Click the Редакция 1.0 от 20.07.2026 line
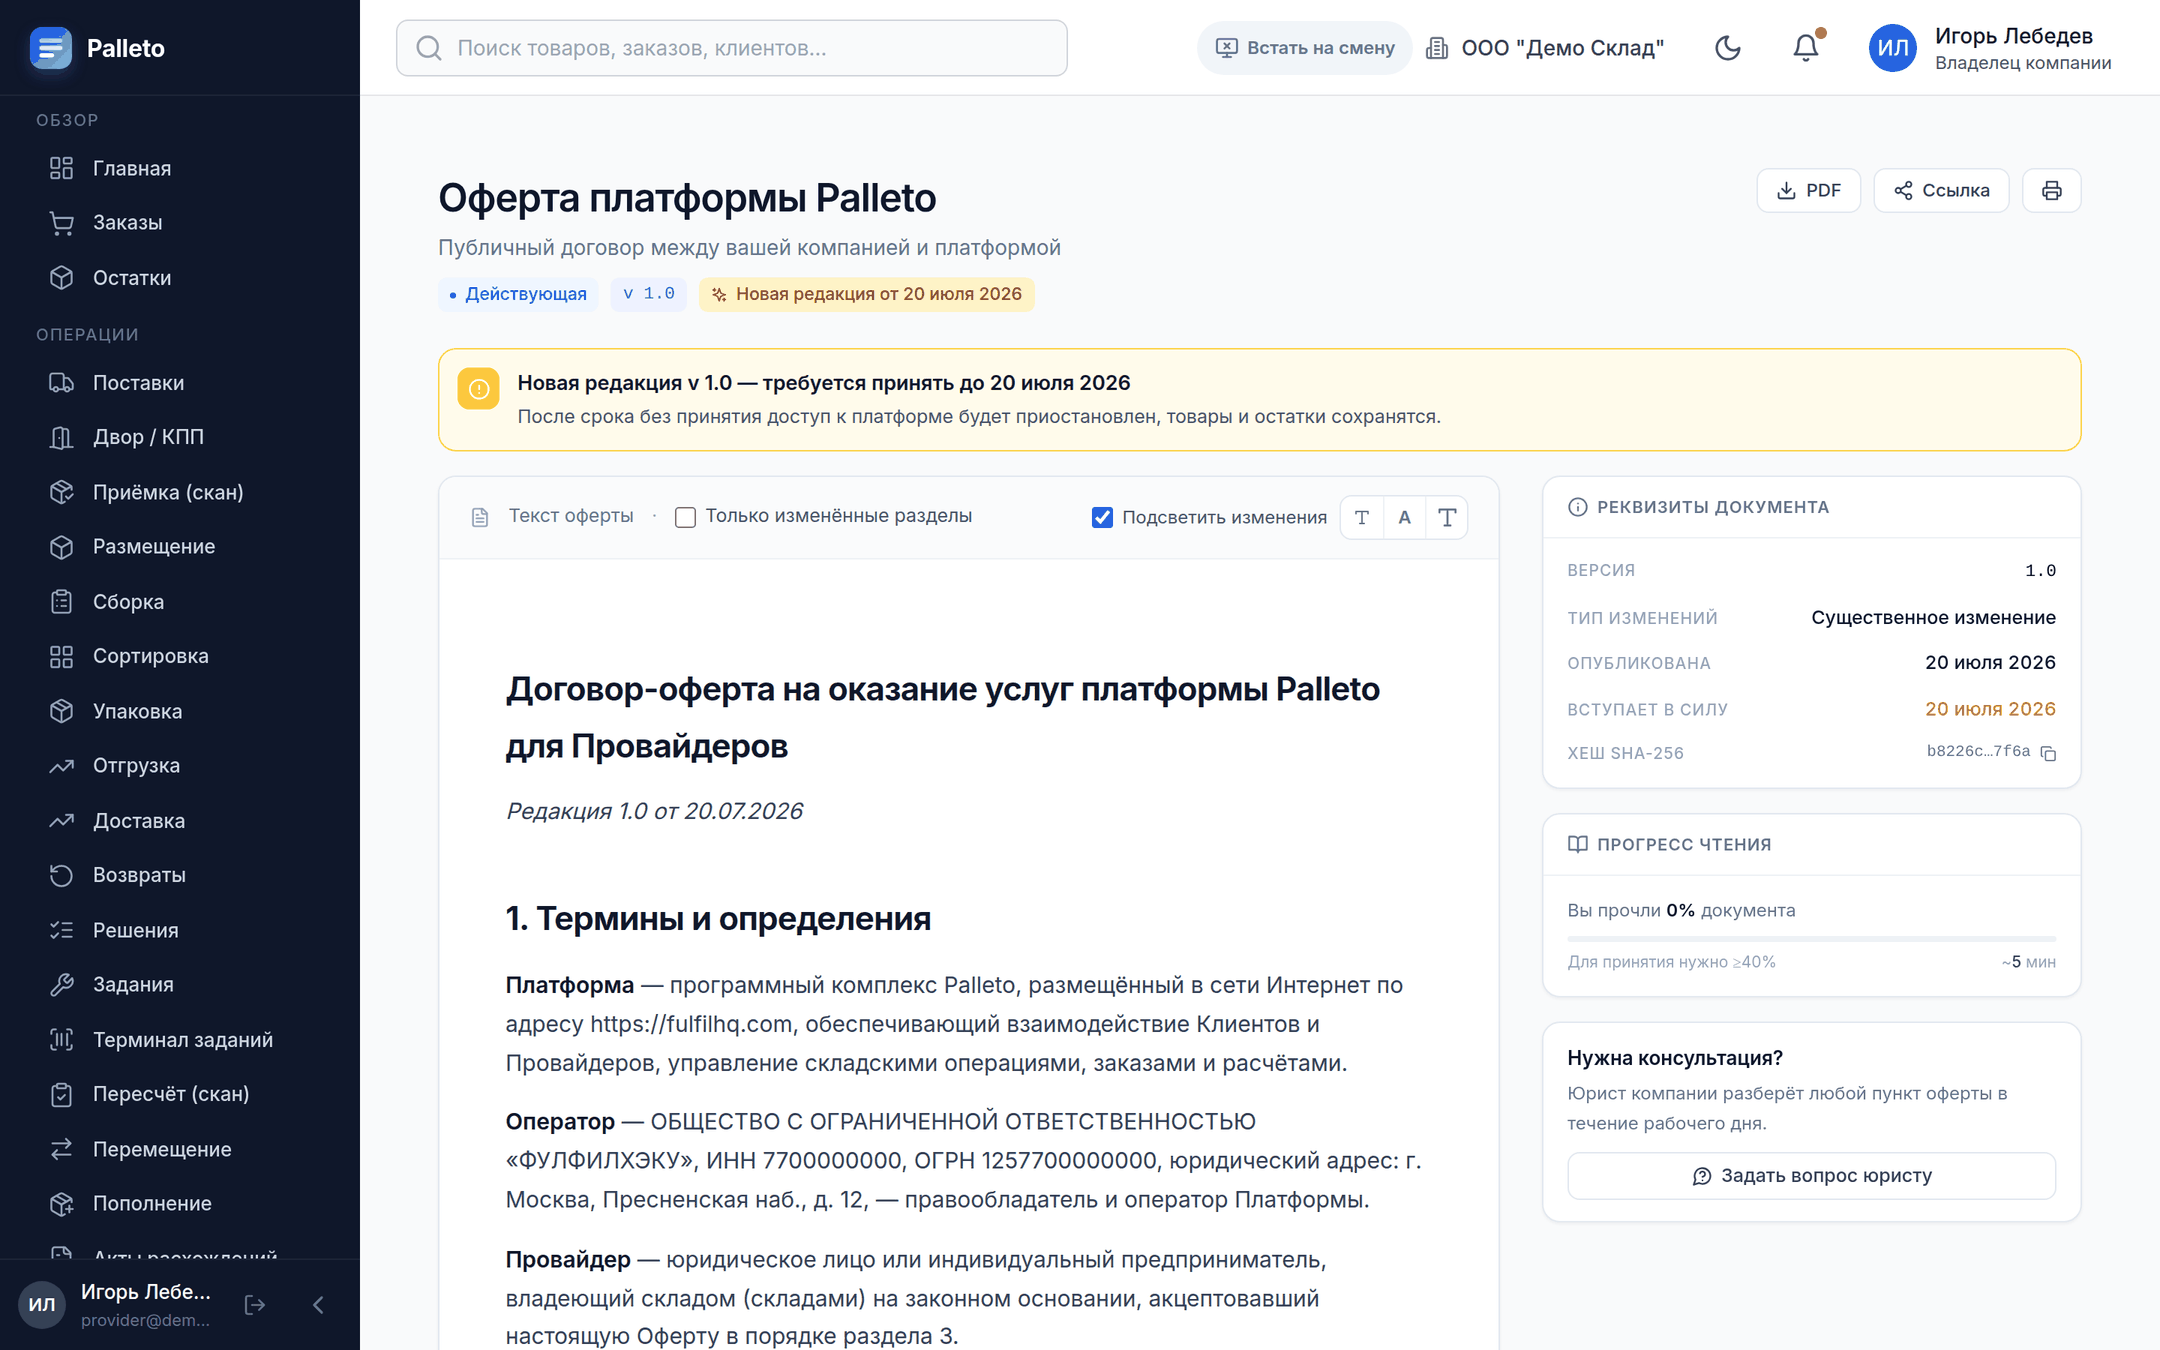2160x1350 pixels. [654, 811]
